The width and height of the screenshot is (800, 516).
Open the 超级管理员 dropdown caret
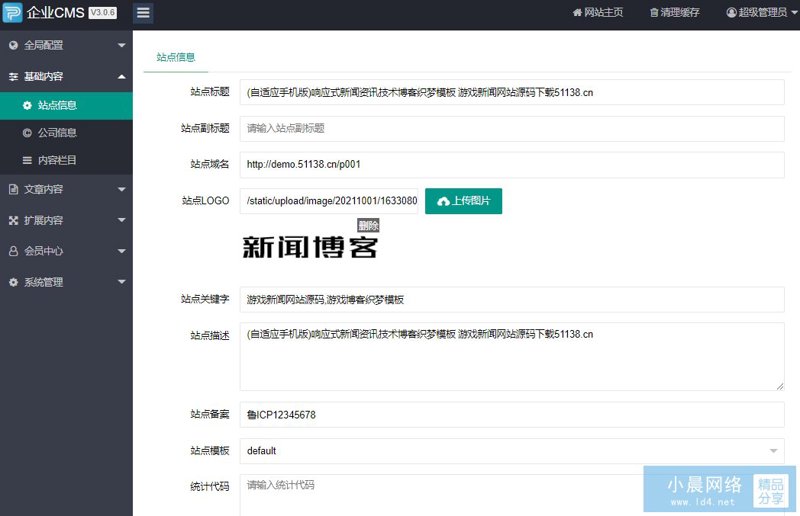[x=794, y=12]
